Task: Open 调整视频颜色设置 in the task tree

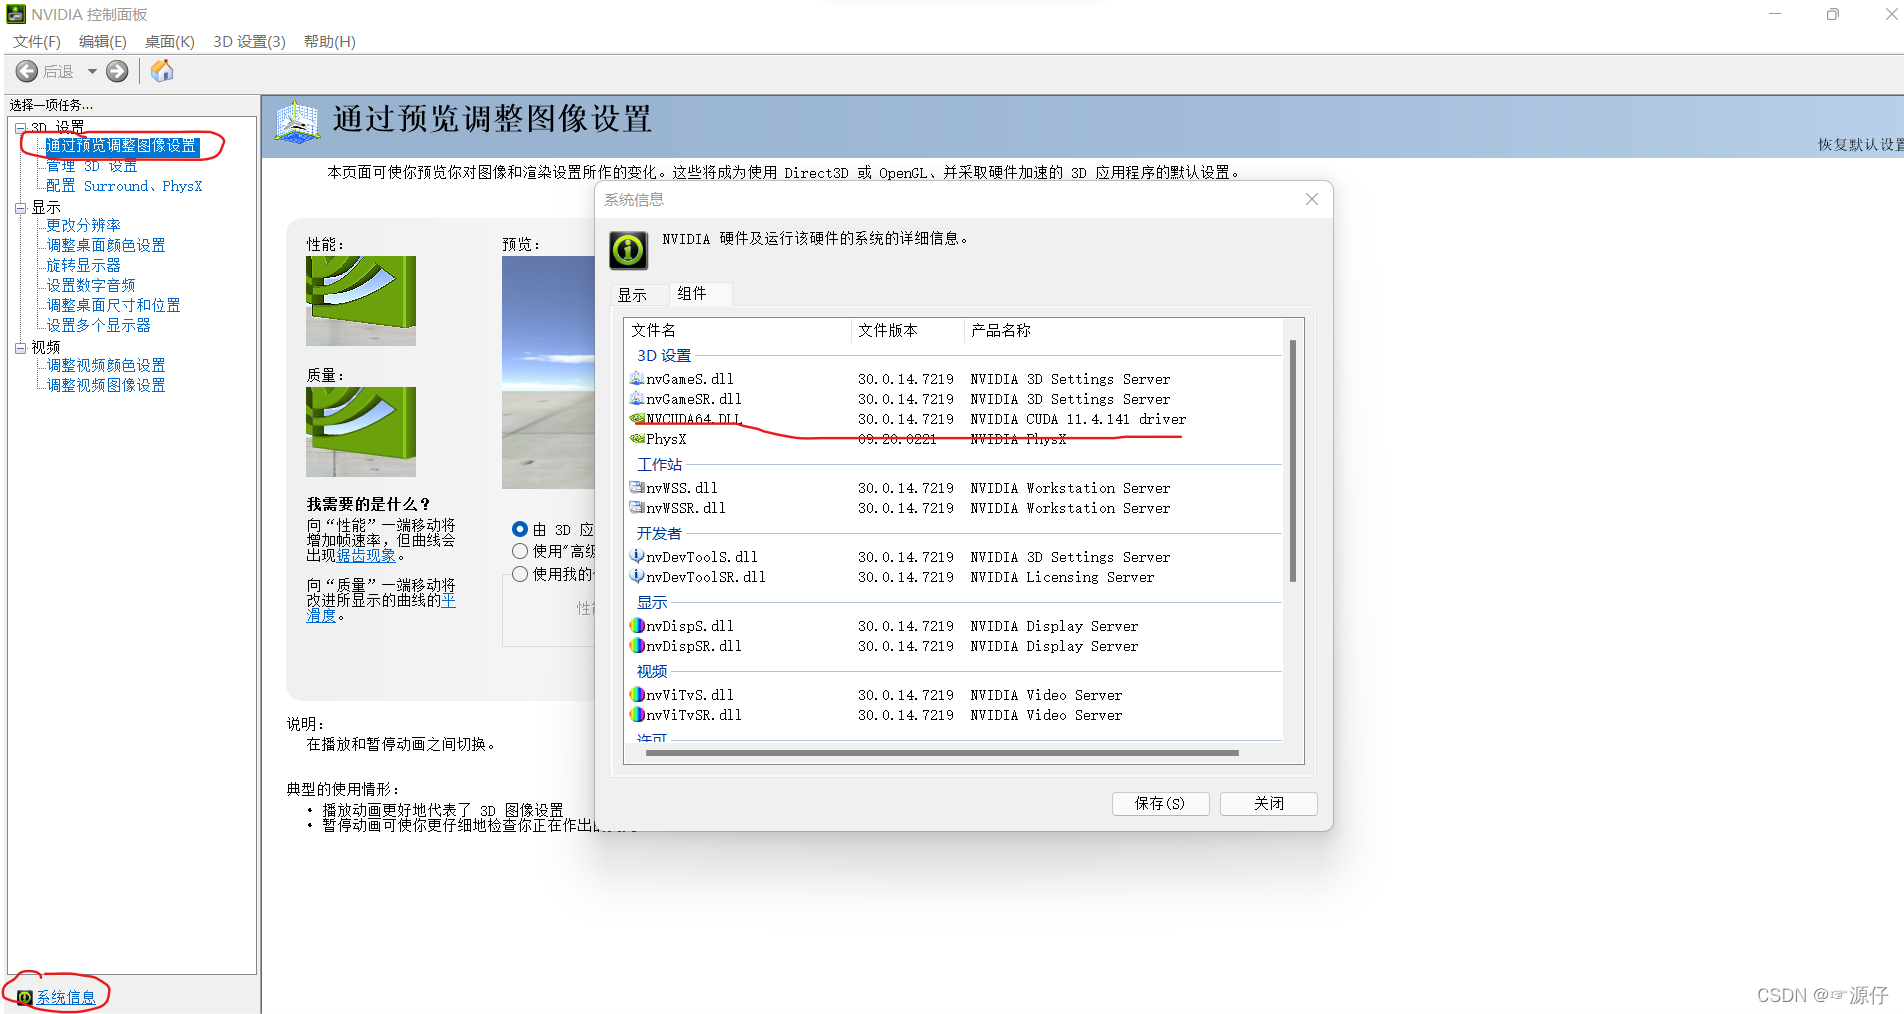Action: pos(106,365)
